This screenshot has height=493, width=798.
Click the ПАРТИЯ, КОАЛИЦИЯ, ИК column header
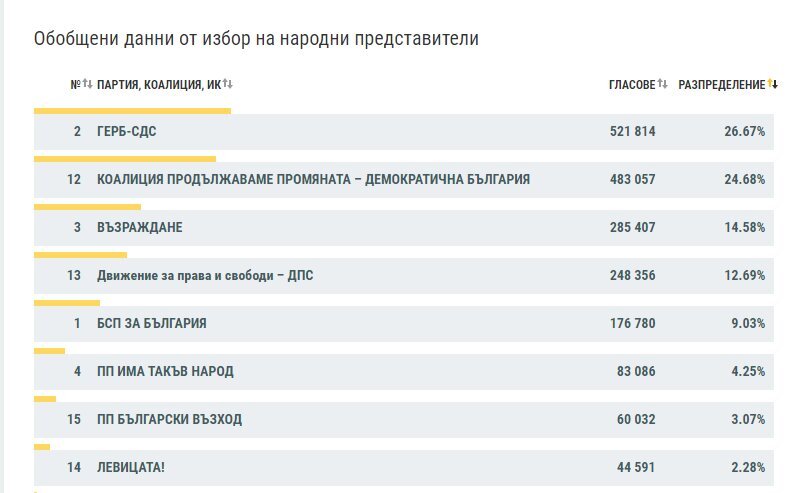pos(159,84)
